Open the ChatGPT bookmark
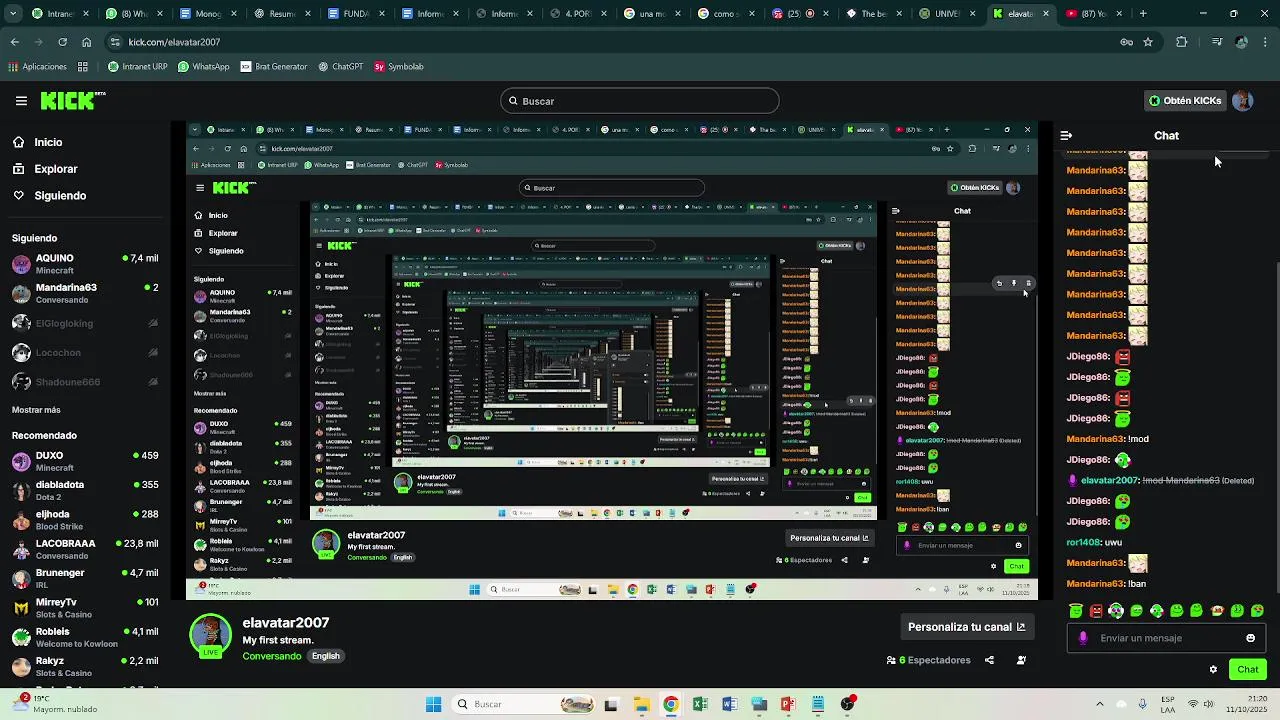The width and height of the screenshot is (1280, 720). click(x=341, y=67)
